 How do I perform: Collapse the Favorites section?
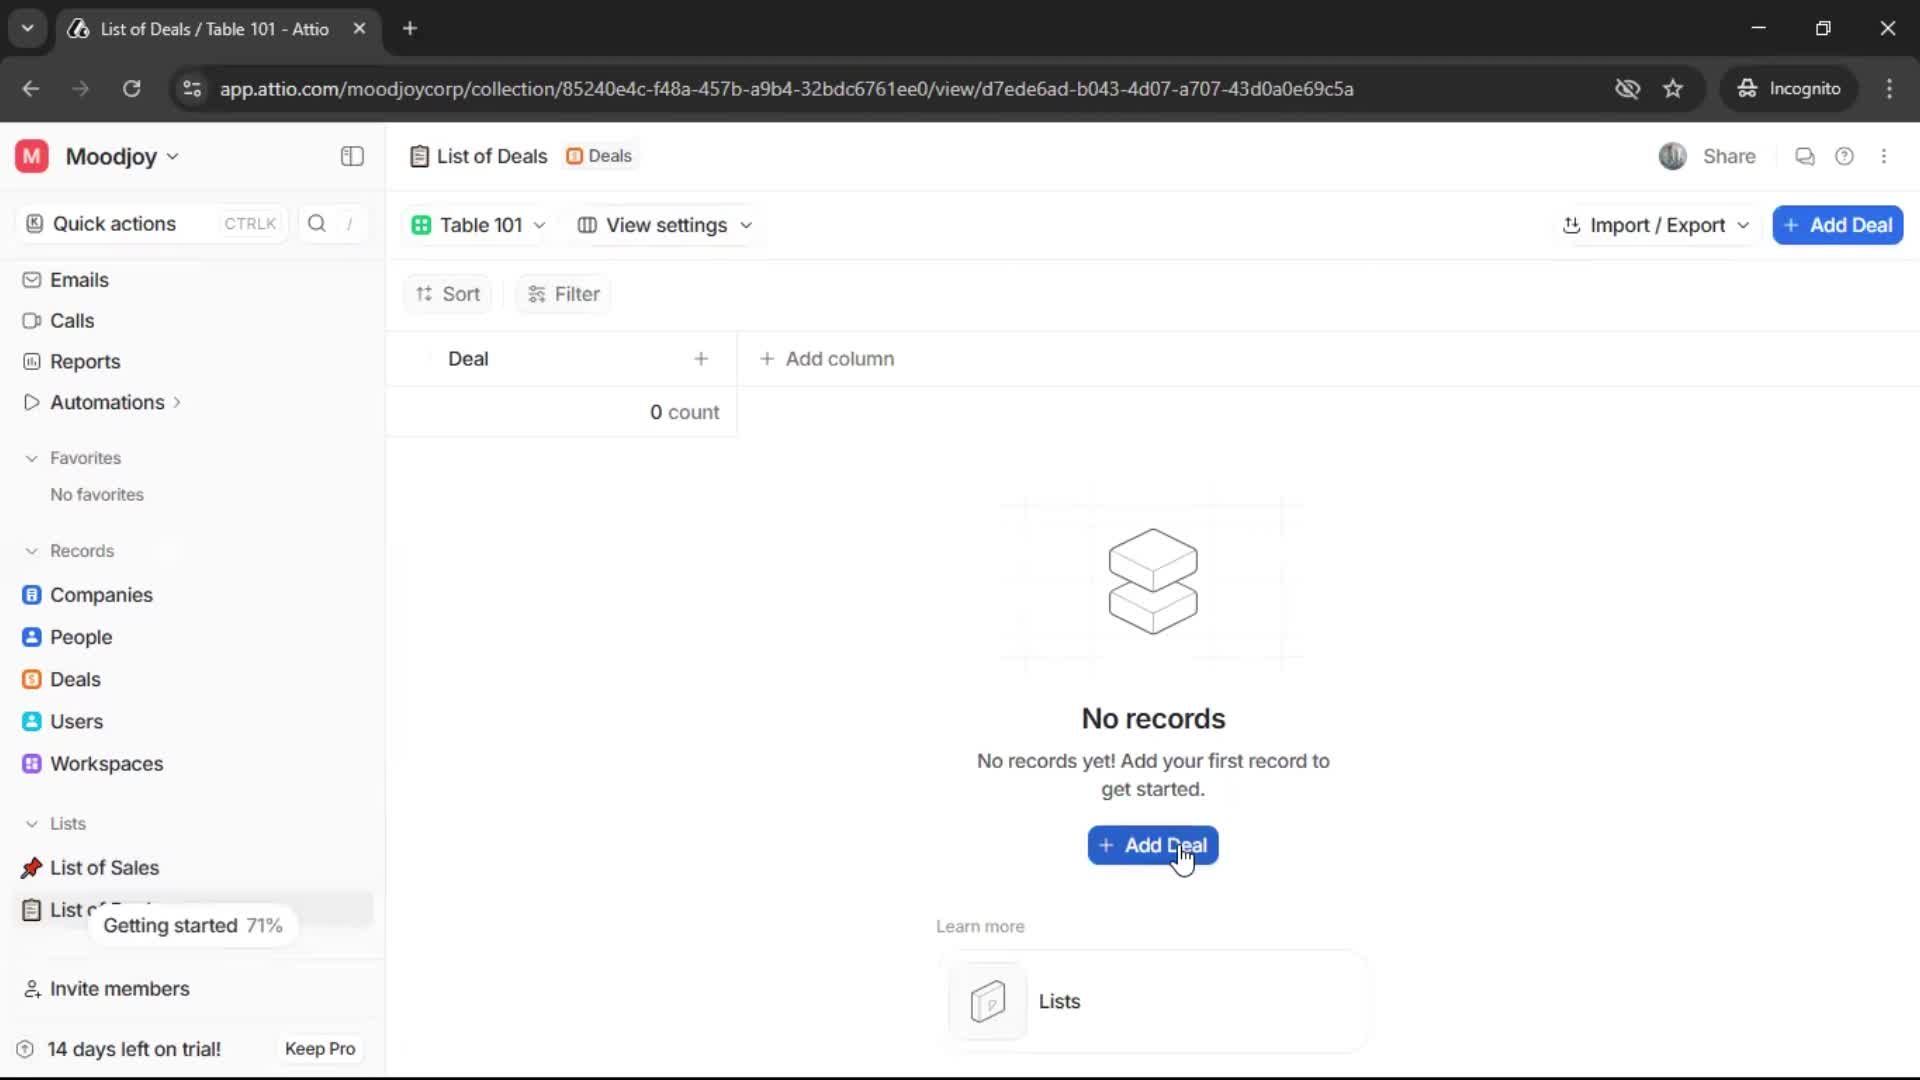pos(31,457)
